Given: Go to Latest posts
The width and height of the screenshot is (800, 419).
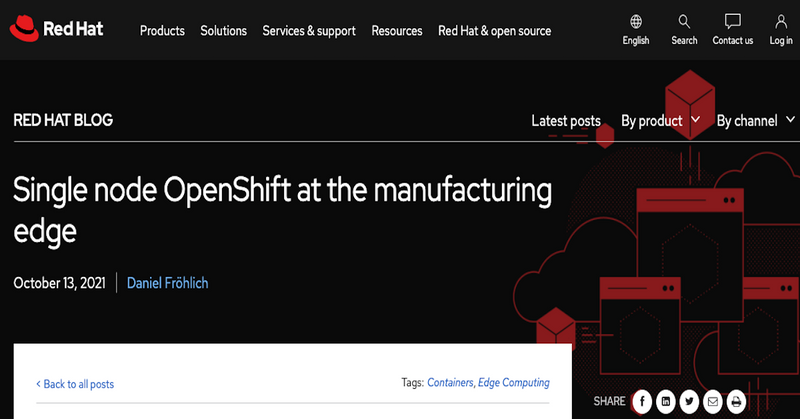Looking at the screenshot, I should click(566, 121).
